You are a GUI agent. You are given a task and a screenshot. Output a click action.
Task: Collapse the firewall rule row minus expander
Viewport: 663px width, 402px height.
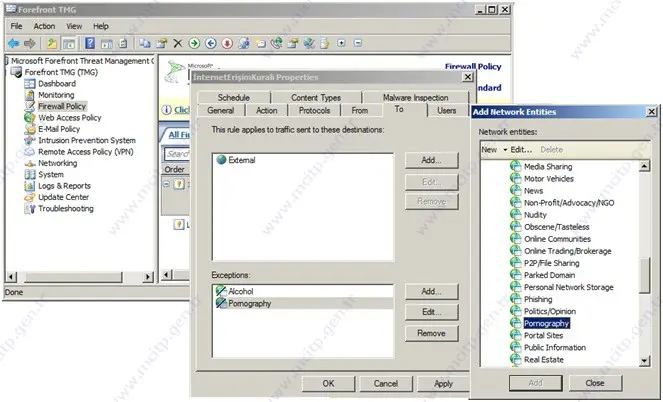(x=167, y=184)
